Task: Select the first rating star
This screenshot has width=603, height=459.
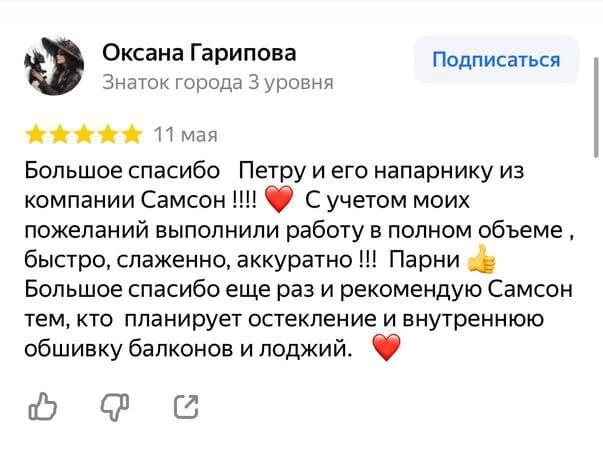Action: pyautogui.click(x=36, y=135)
